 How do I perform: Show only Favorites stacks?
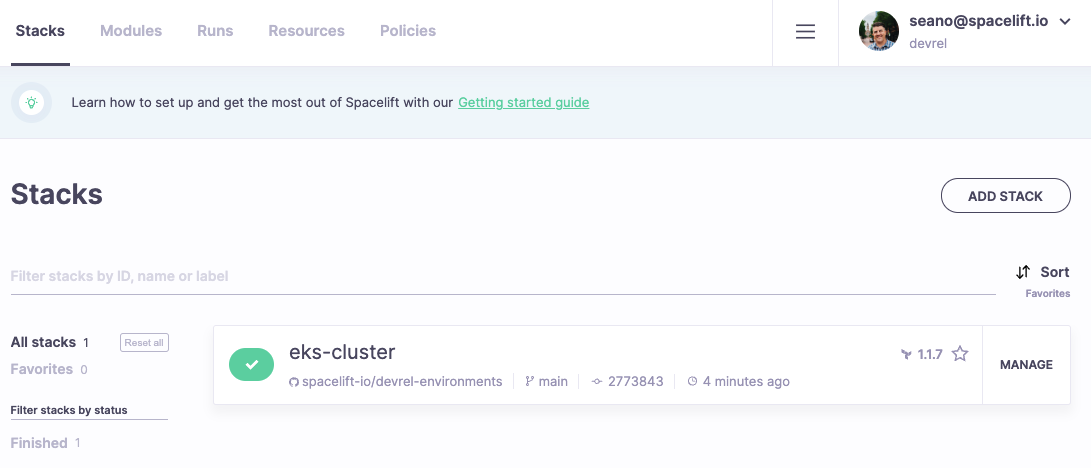point(42,369)
